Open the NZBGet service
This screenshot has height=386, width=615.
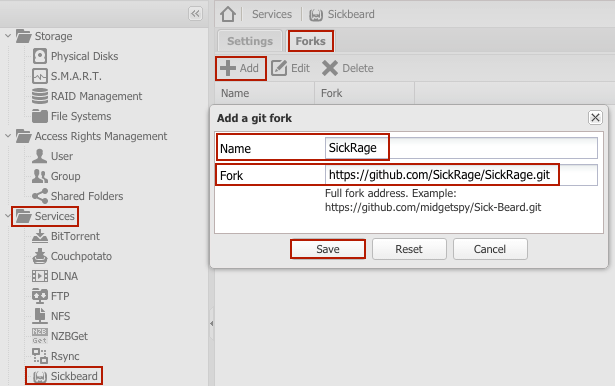pyautogui.click(x=60, y=336)
